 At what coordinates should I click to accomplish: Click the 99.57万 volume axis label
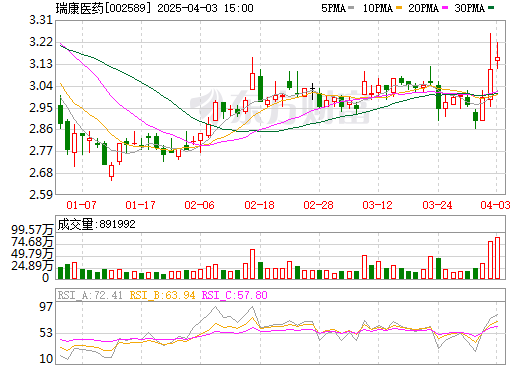(32, 230)
